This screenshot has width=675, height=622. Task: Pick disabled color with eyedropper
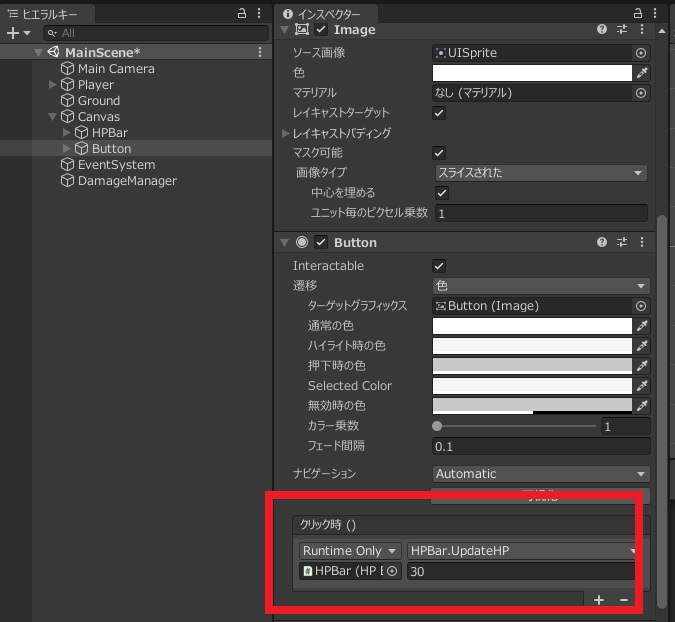click(x=642, y=405)
